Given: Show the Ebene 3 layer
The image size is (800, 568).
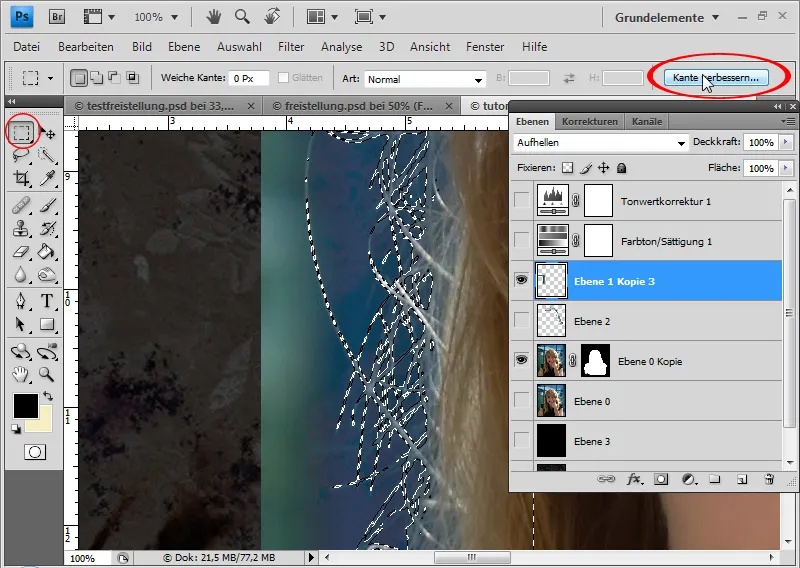Looking at the screenshot, I should click(x=521, y=440).
